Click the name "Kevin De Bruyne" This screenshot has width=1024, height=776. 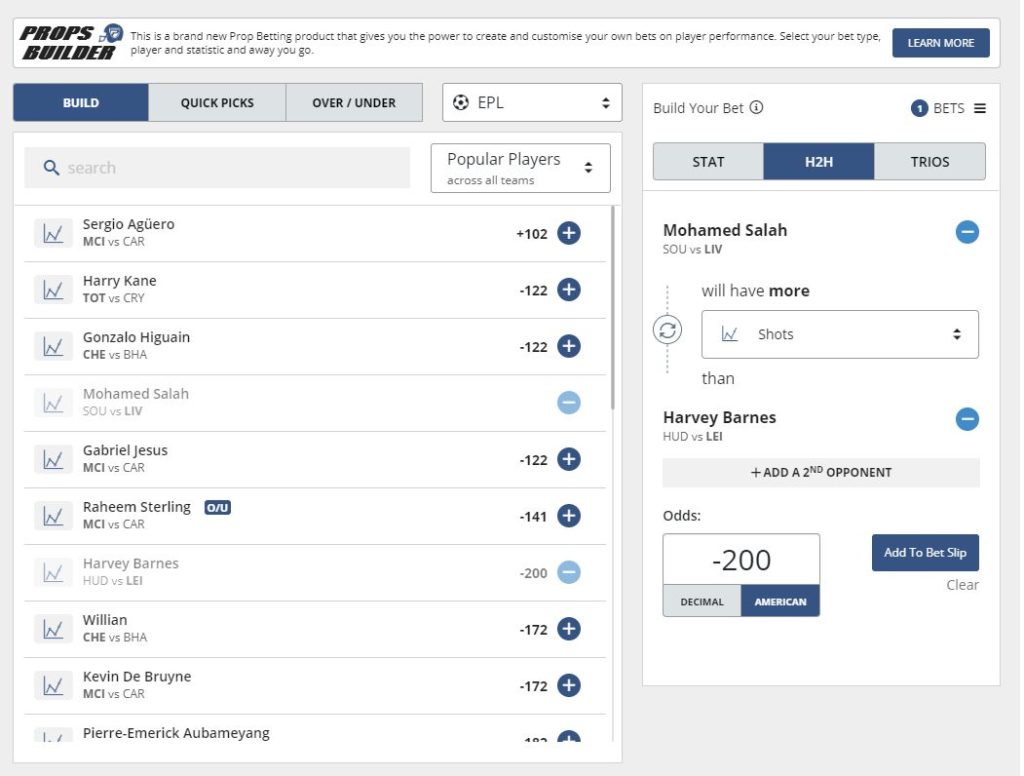coord(137,676)
